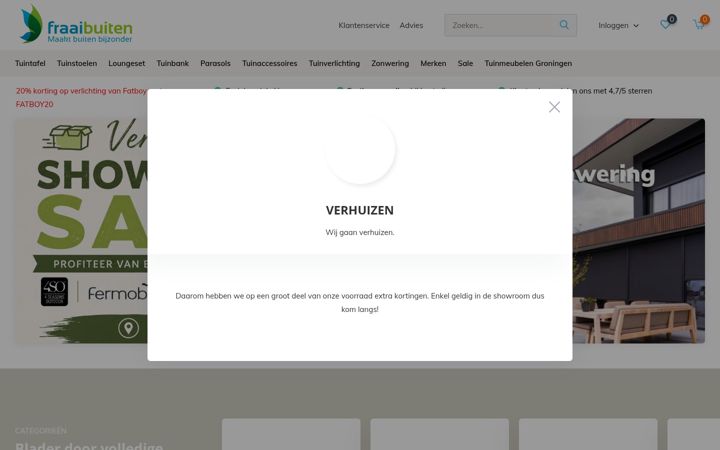
Task: Open Tuinmeubelen Groningen menu item
Action: tap(528, 63)
